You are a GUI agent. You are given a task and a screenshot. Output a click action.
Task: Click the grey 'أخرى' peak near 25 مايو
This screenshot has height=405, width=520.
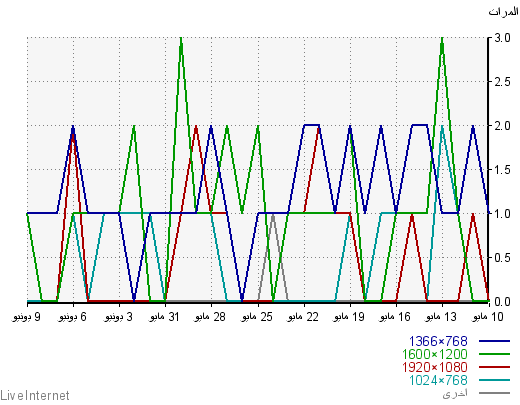click(273, 215)
